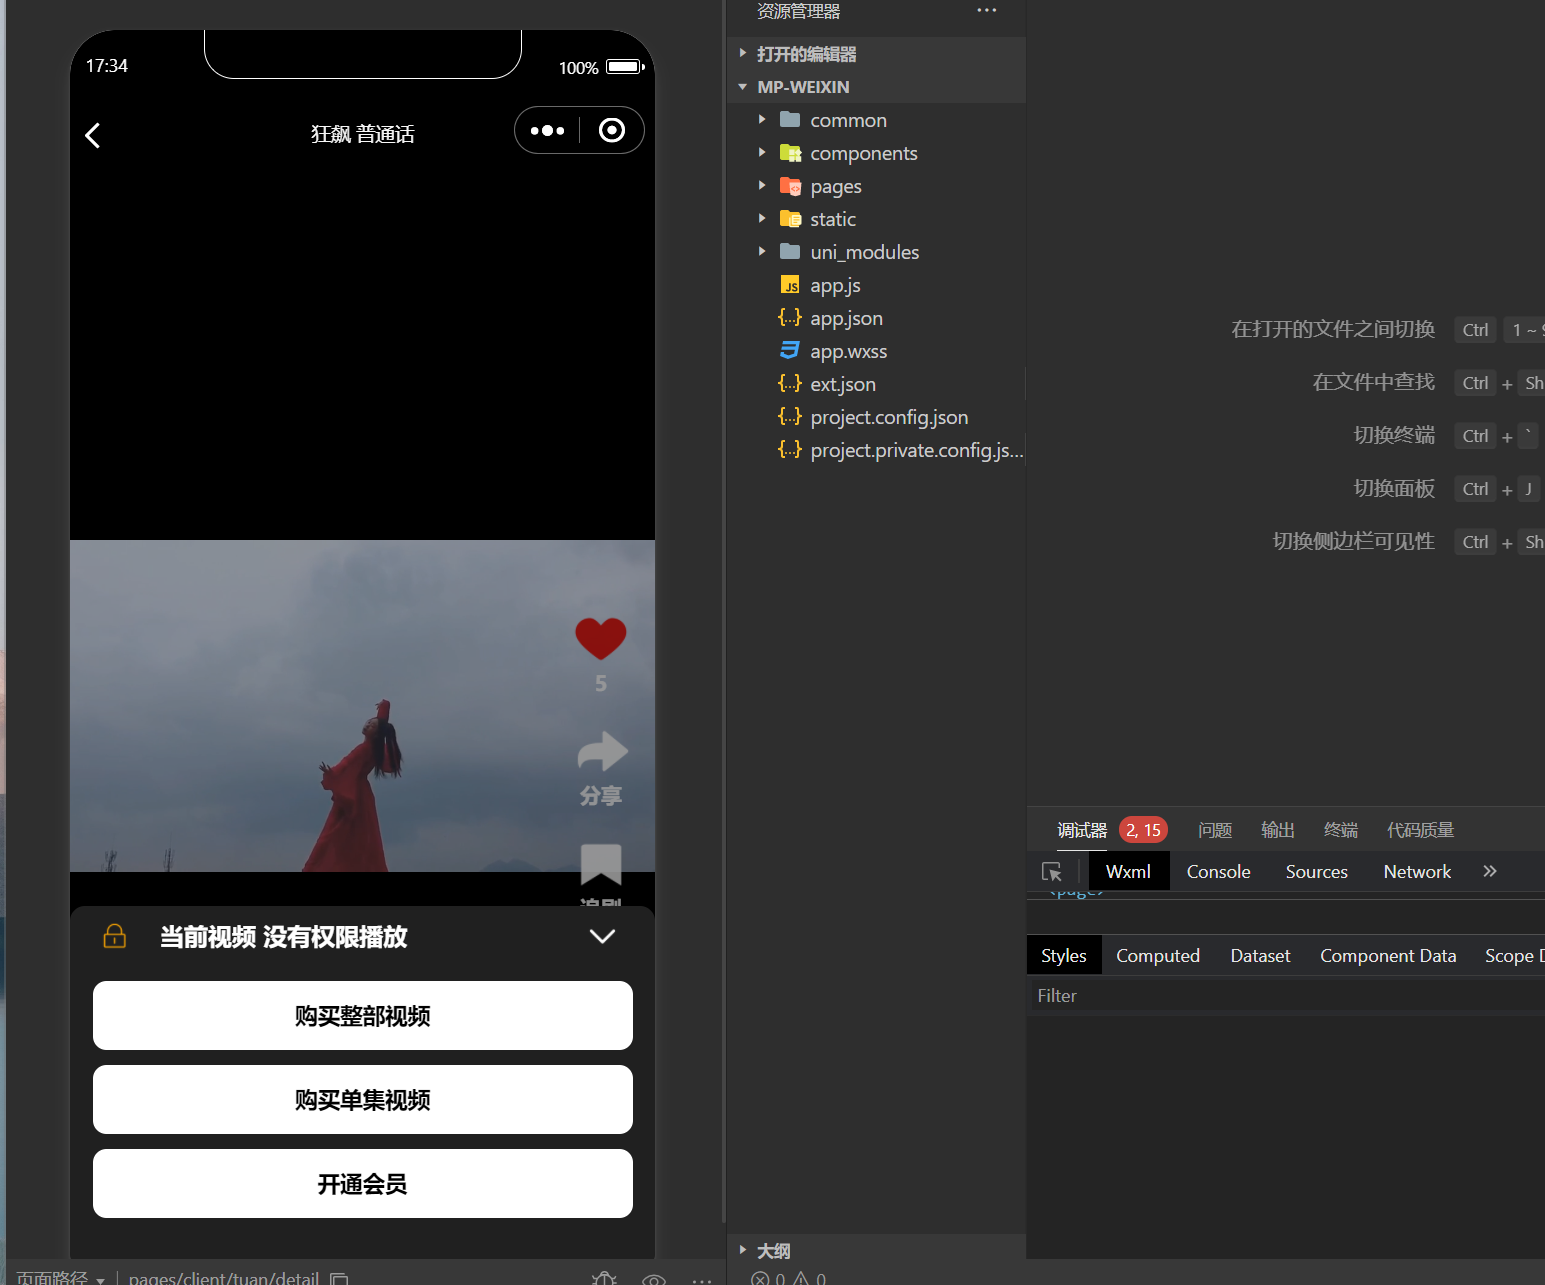Collapse the MP-WEIXIN project tree

coord(802,87)
